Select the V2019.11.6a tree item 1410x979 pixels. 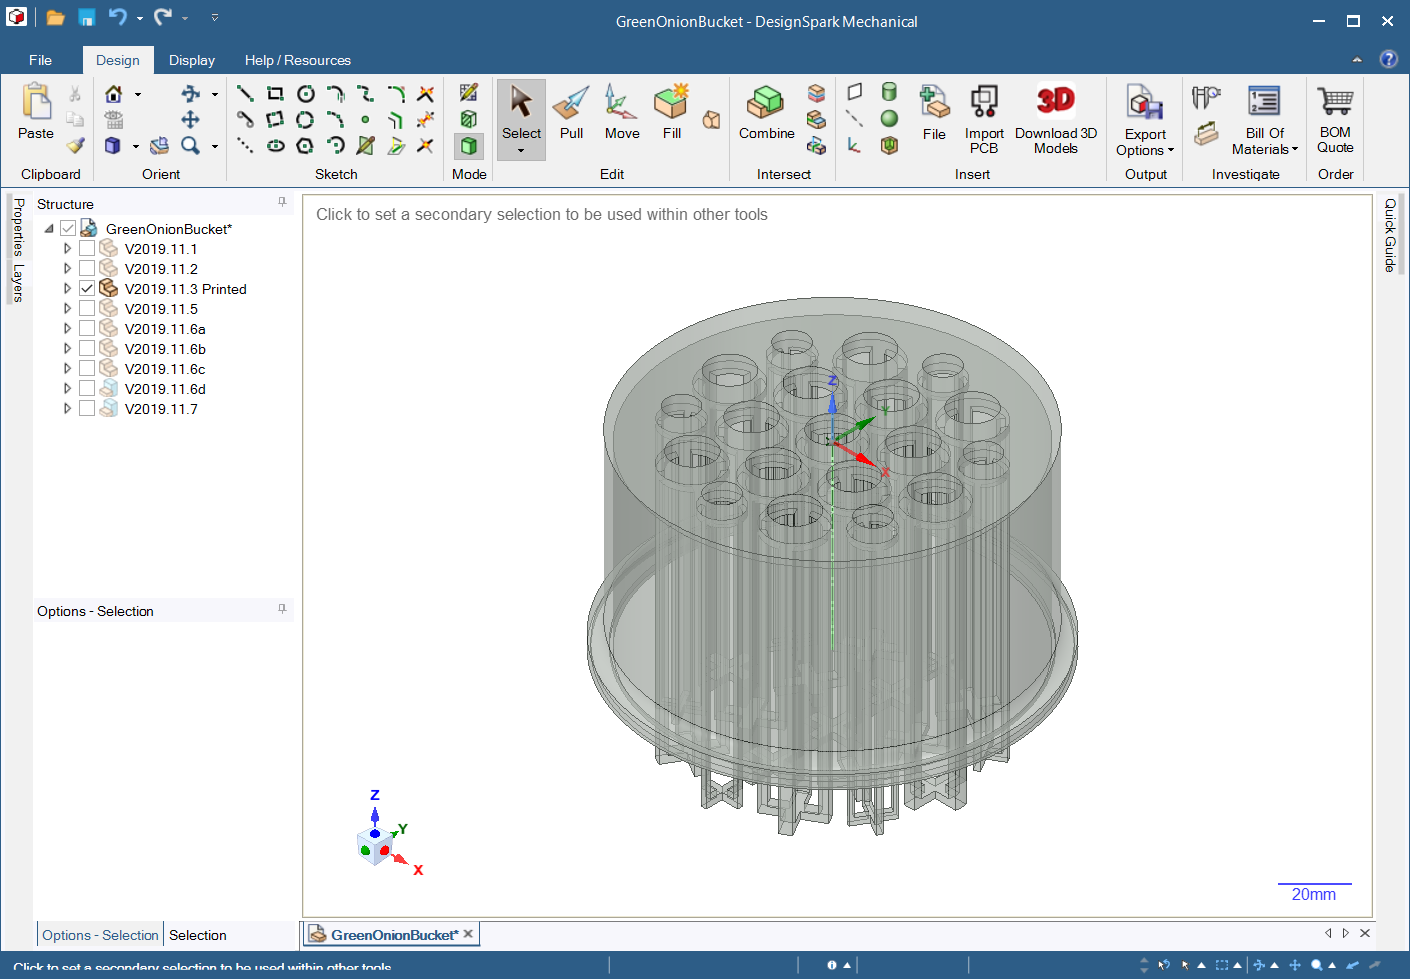[165, 329]
